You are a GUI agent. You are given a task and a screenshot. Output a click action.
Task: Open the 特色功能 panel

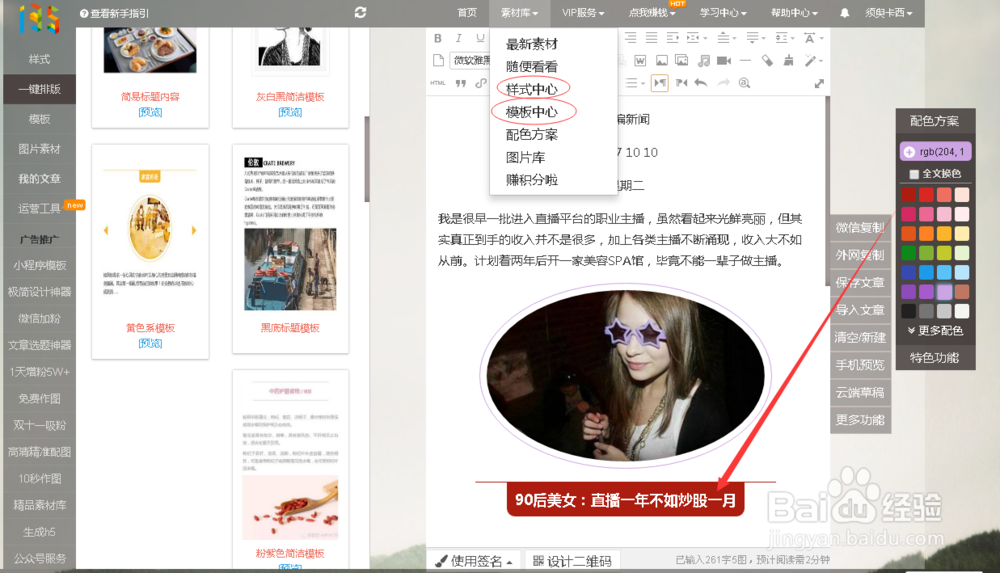[x=935, y=358]
